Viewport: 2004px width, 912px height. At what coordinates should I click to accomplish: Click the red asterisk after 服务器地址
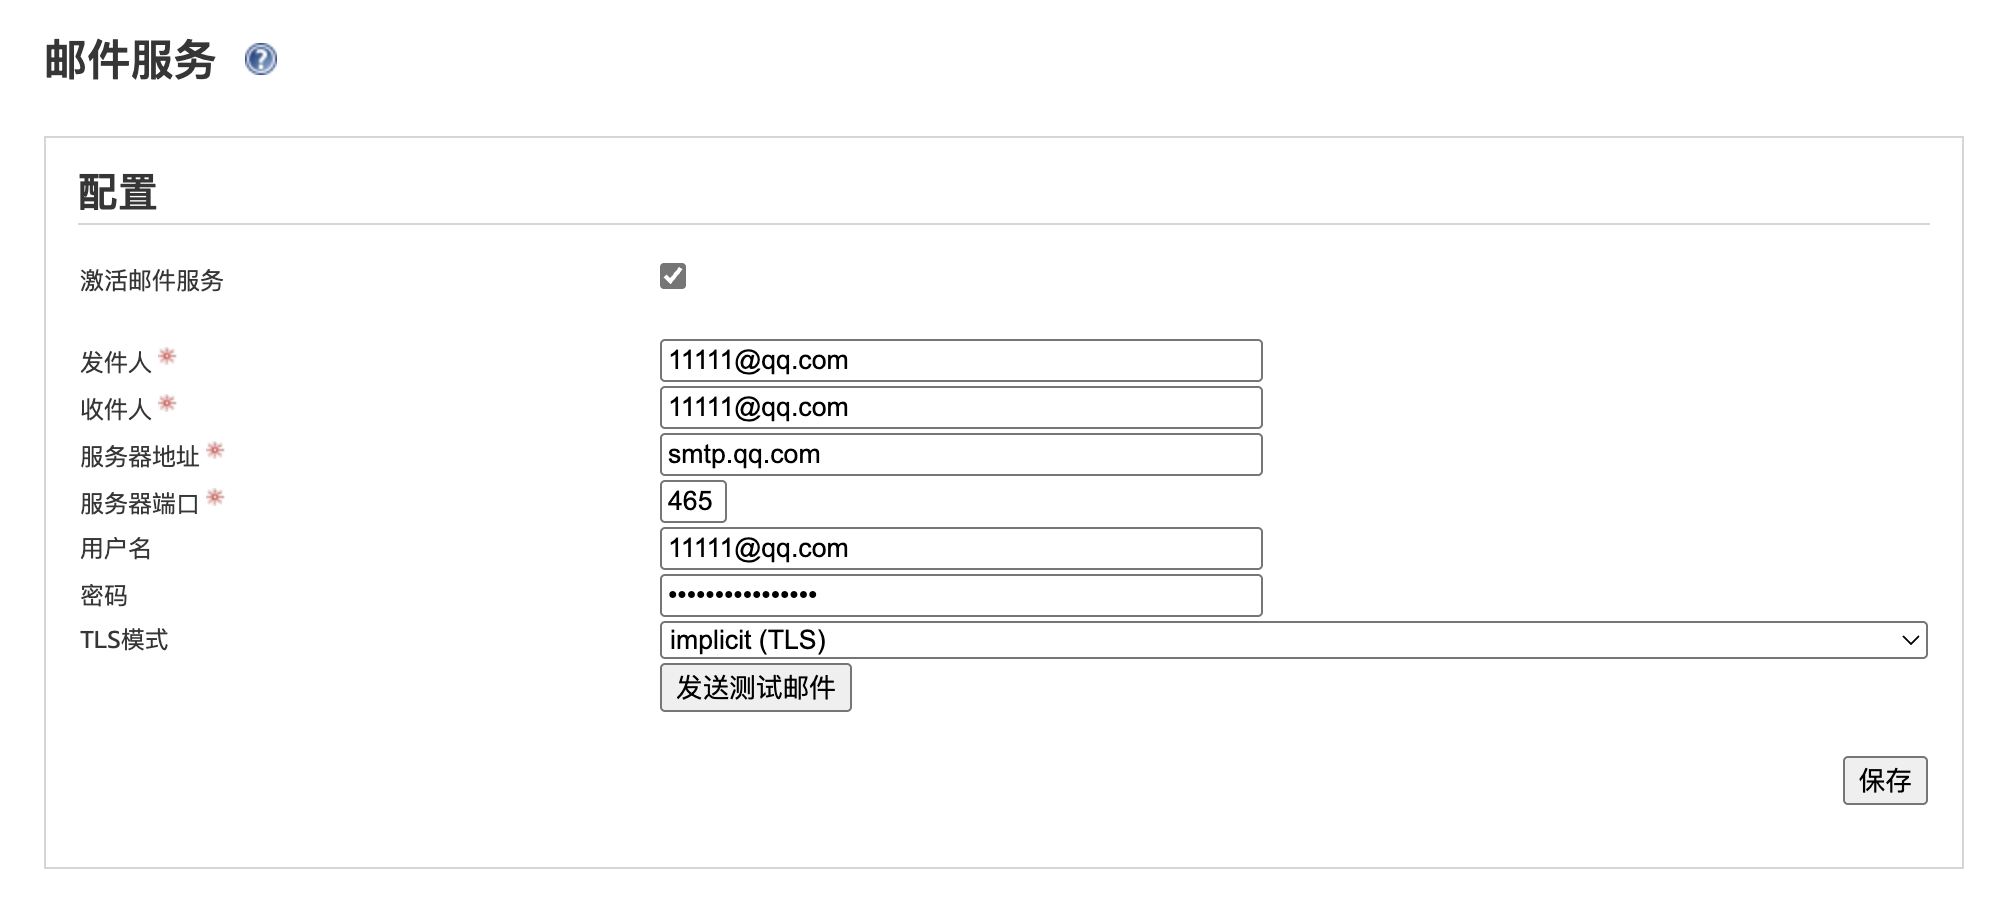click(x=215, y=450)
